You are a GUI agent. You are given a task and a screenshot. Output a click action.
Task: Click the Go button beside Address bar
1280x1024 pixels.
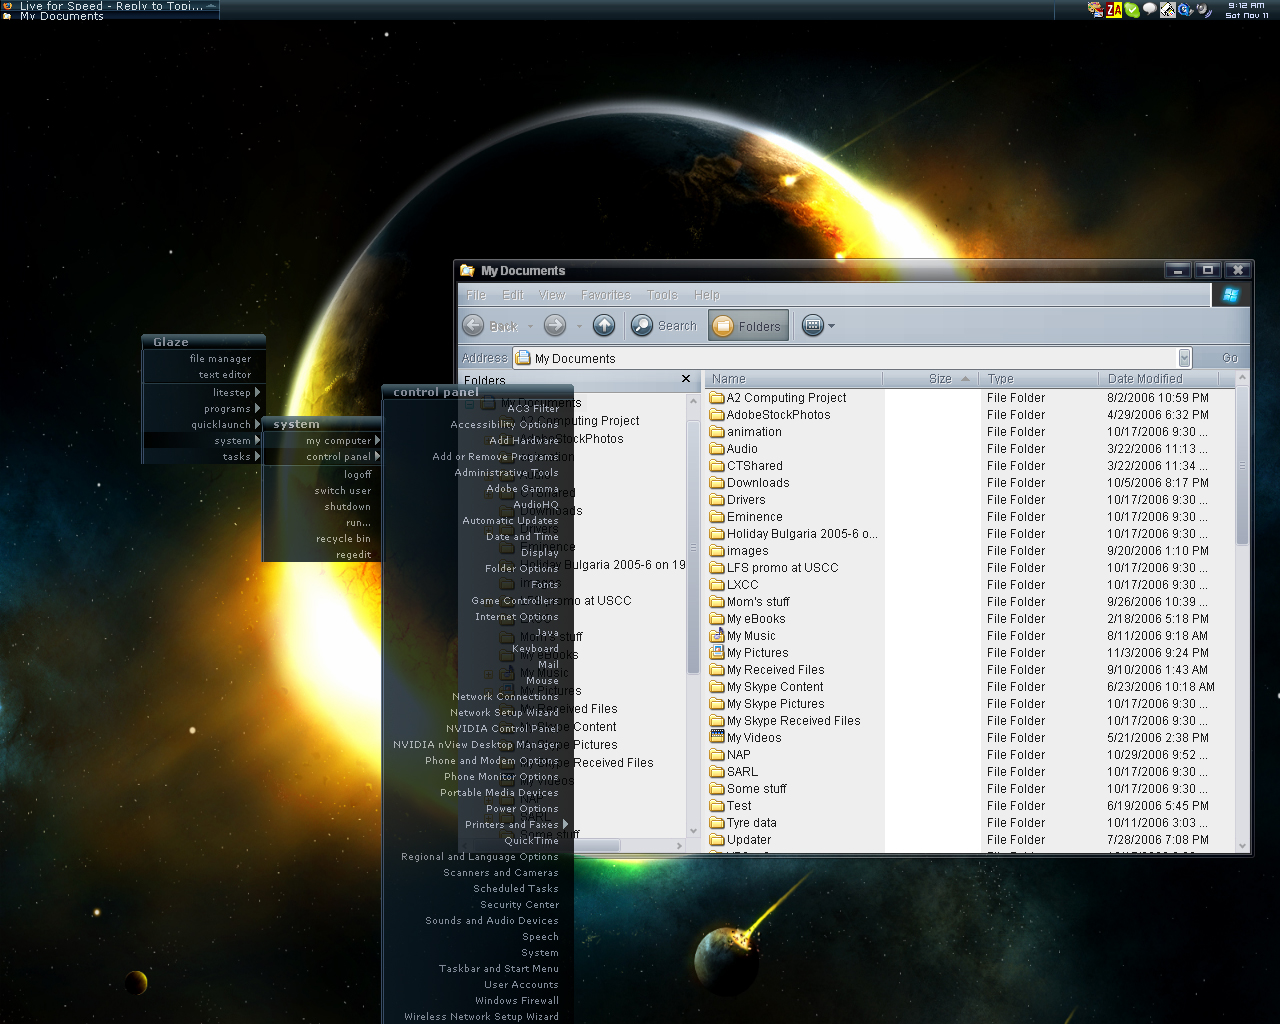[x=1229, y=358]
